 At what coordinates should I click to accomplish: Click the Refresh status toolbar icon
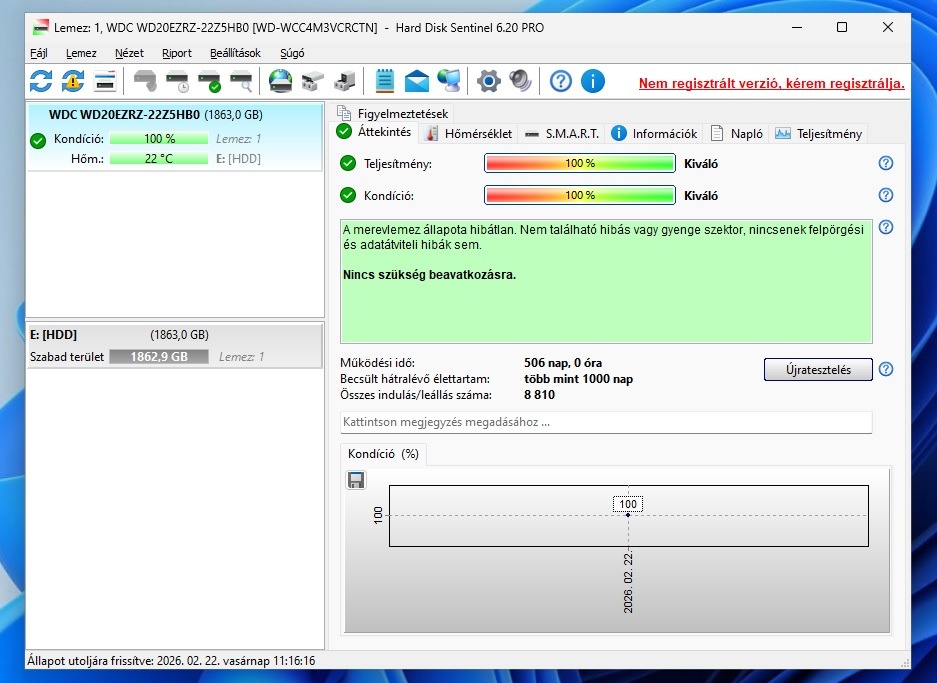(x=41, y=81)
